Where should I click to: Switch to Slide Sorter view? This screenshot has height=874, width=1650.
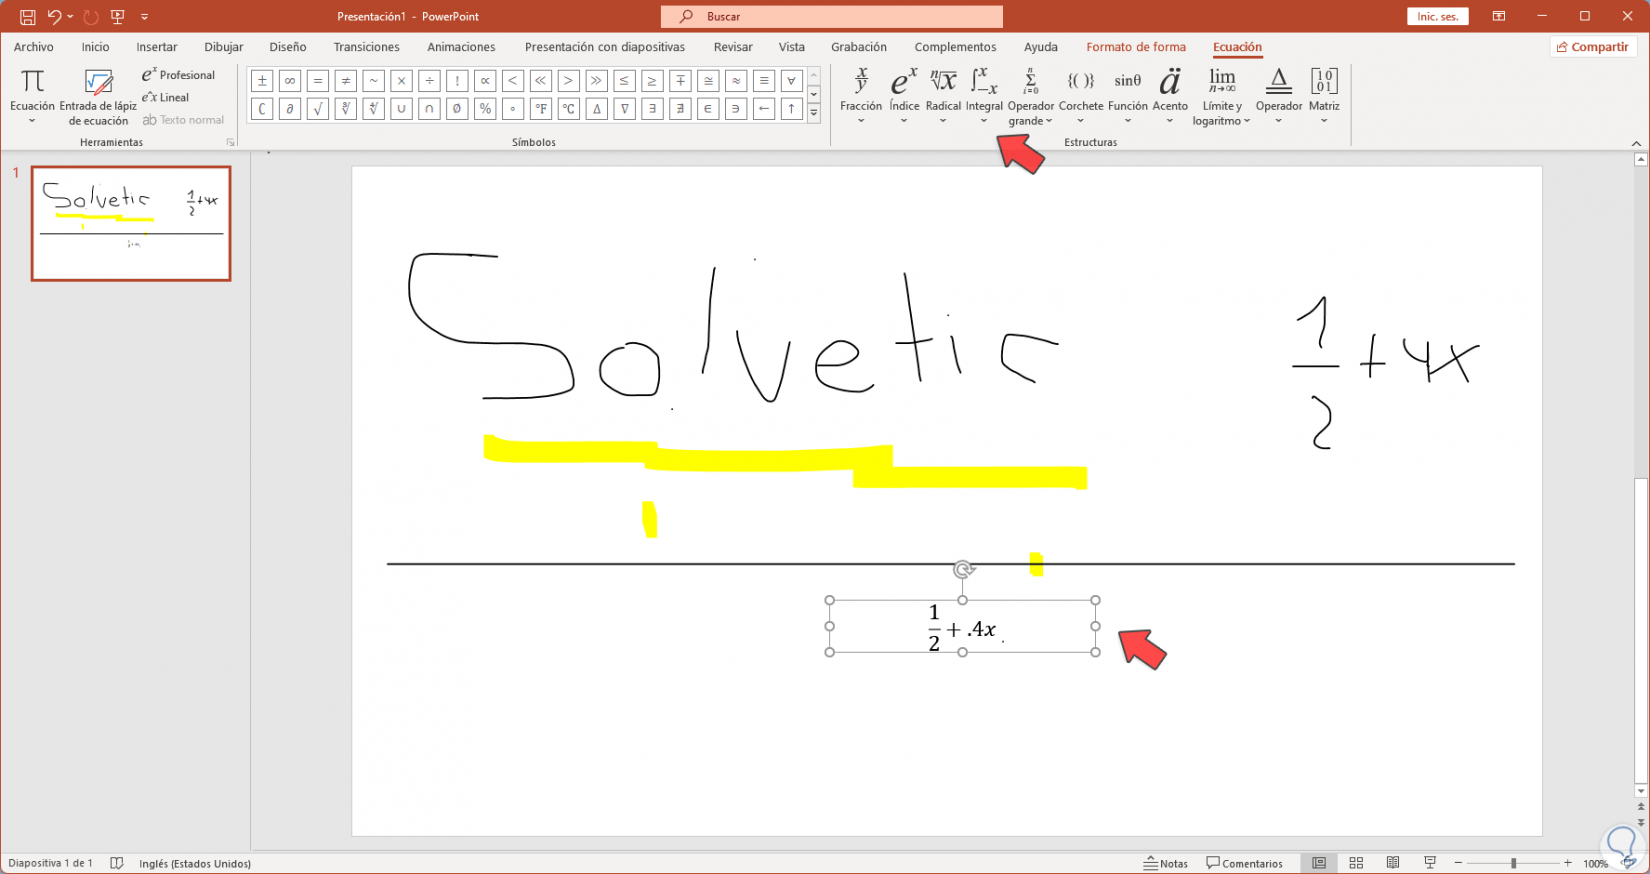(x=1356, y=863)
